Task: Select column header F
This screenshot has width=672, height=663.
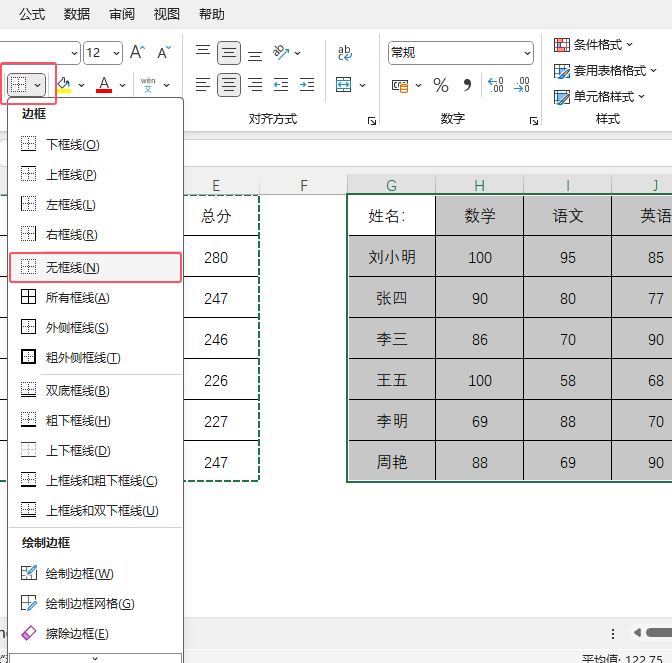Action: [303, 185]
